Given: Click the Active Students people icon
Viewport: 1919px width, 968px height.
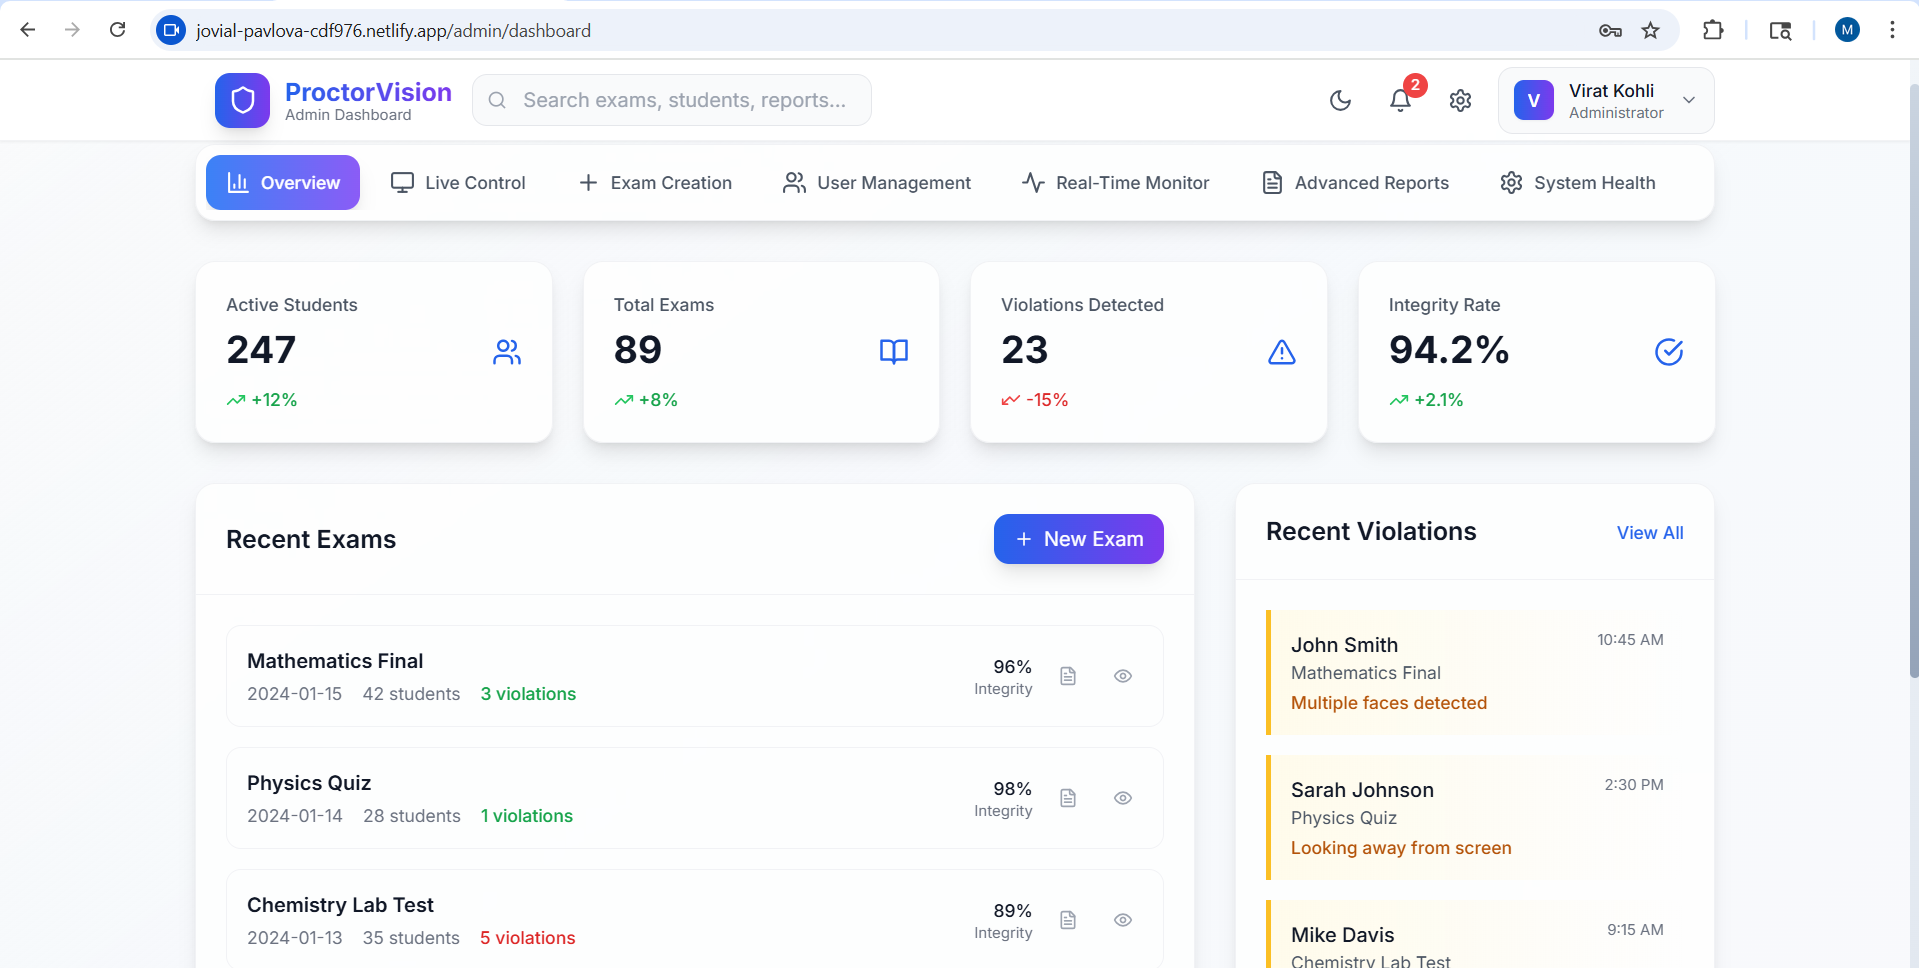Looking at the screenshot, I should pyautogui.click(x=507, y=352).
